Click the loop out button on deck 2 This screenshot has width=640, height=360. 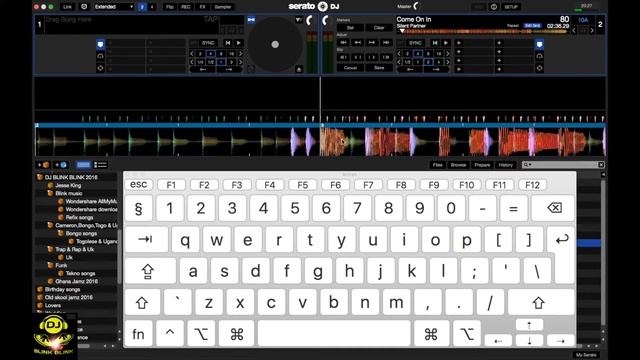pyautogui.click(x=436, y=70)
